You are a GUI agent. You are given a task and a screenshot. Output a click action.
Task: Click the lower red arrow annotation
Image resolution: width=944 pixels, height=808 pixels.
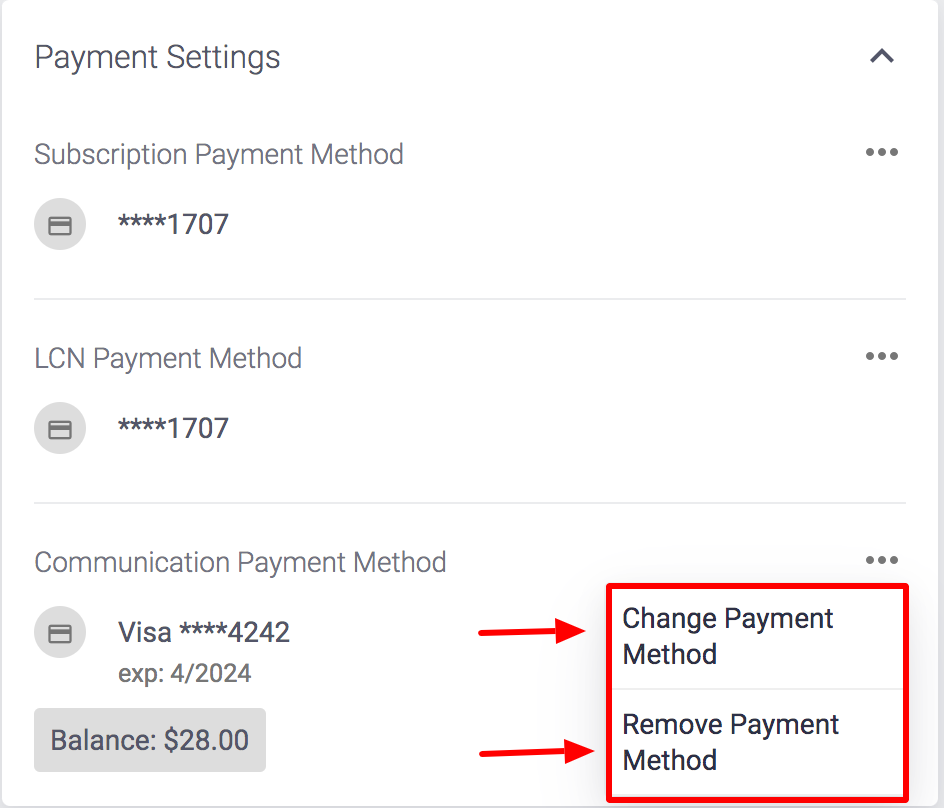click(x=536, y=752)
